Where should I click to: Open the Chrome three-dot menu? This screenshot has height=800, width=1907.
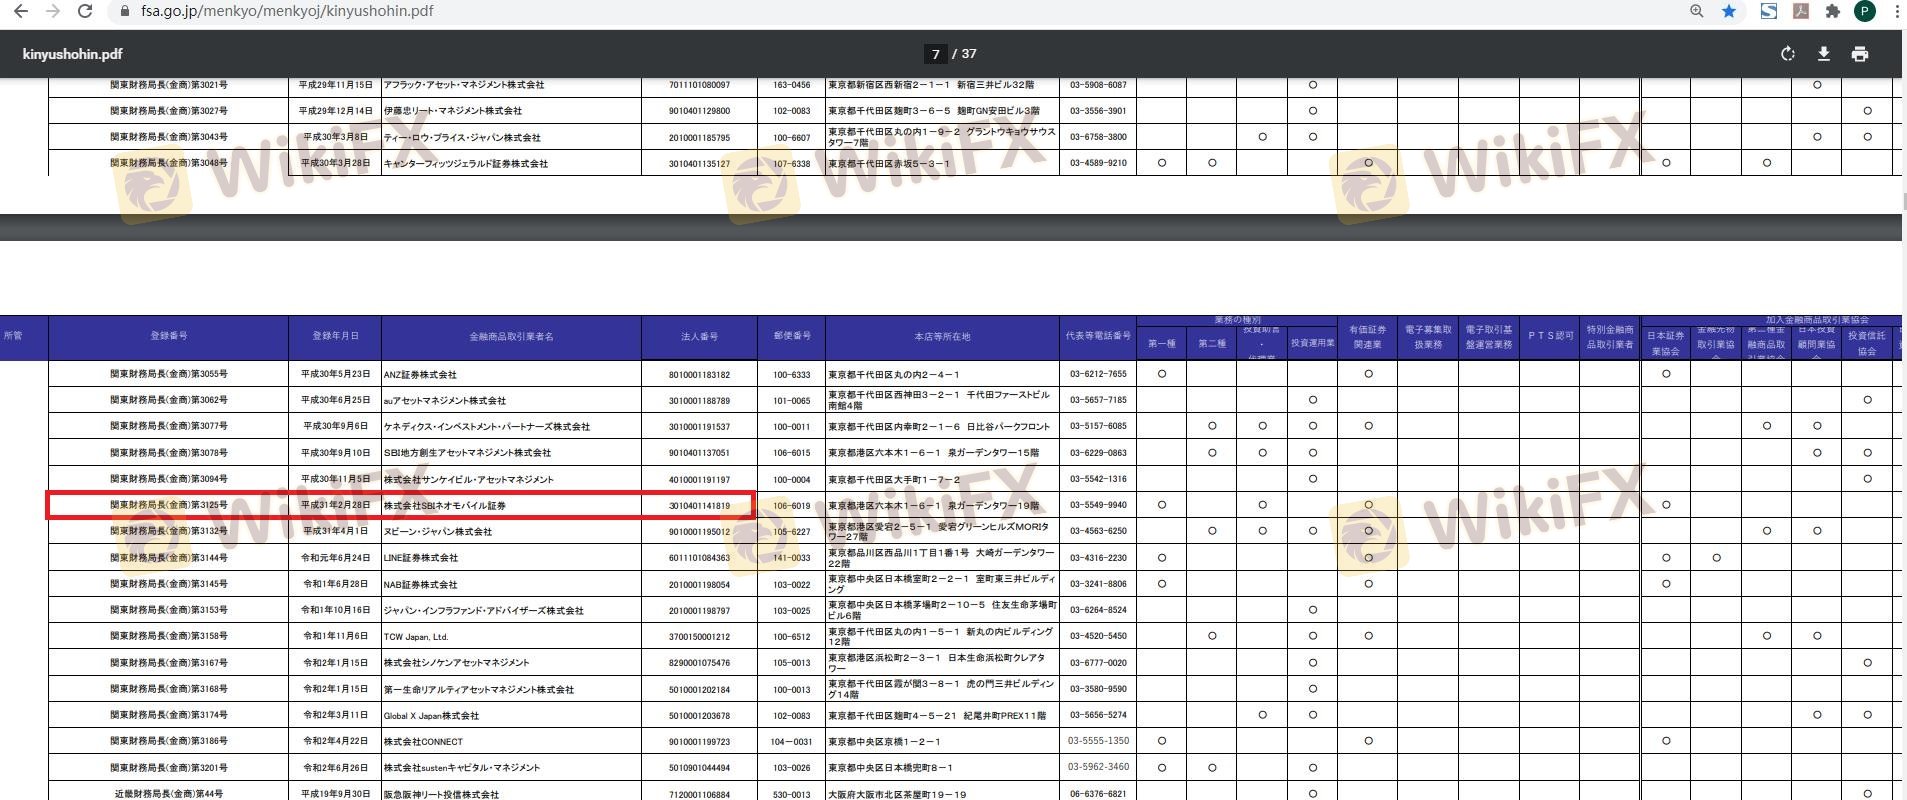tap(1896, 11)
